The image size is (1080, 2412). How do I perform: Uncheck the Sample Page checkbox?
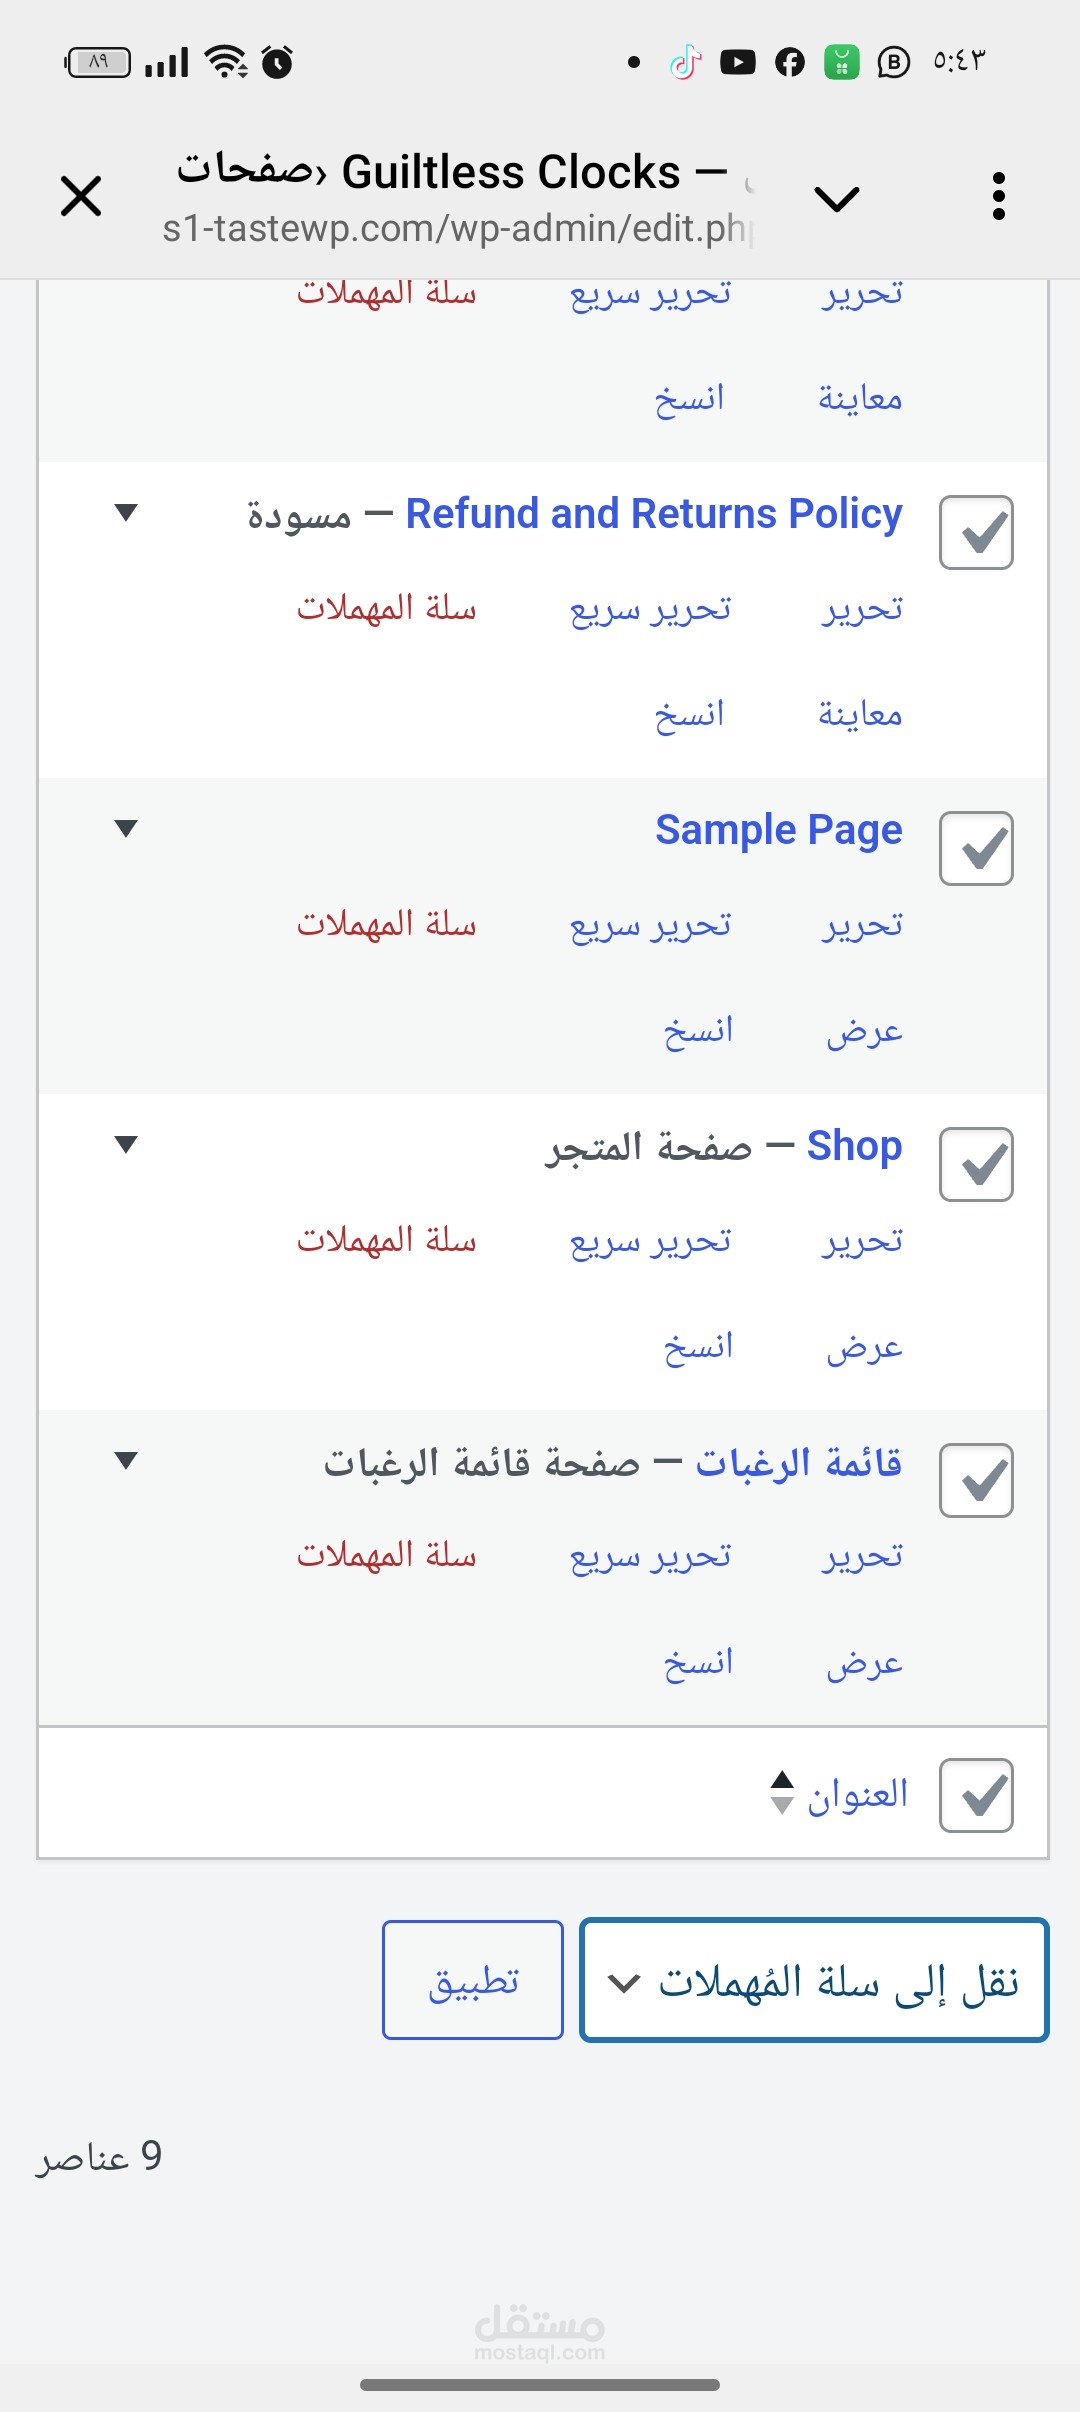976,848
